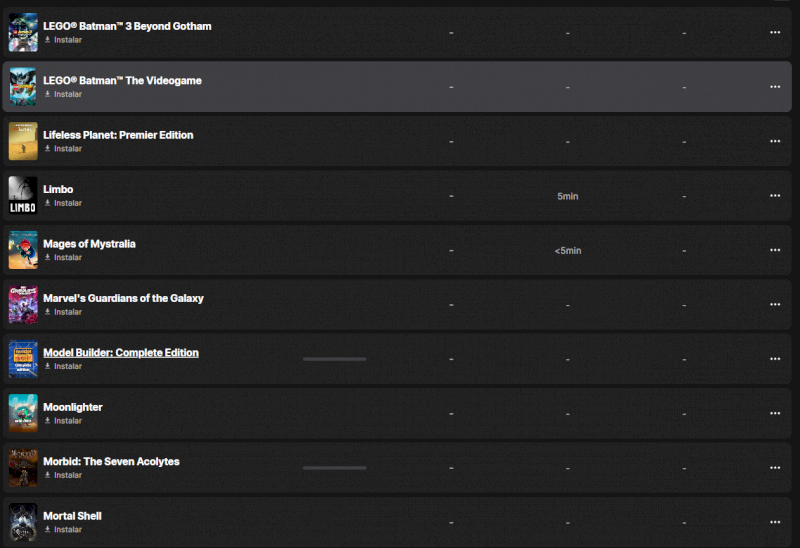Expand the options menu for LEGO Batman 3 Beyond Gotham
Screen dimensions: 800x548
[x=775, y=32]
